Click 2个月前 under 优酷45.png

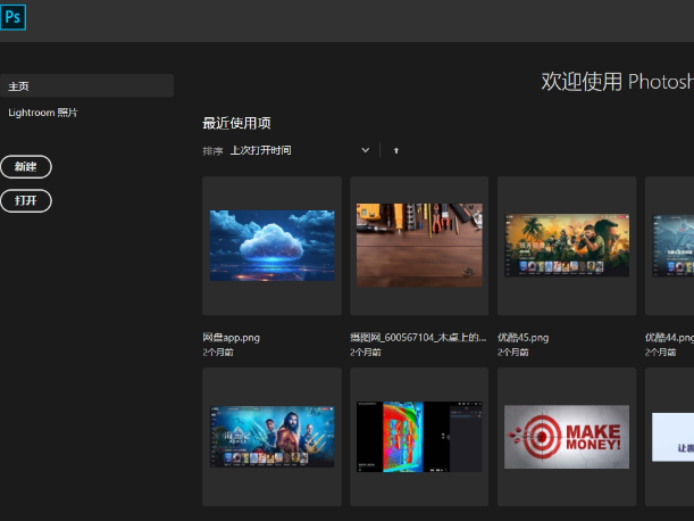[x=513, y=352]
